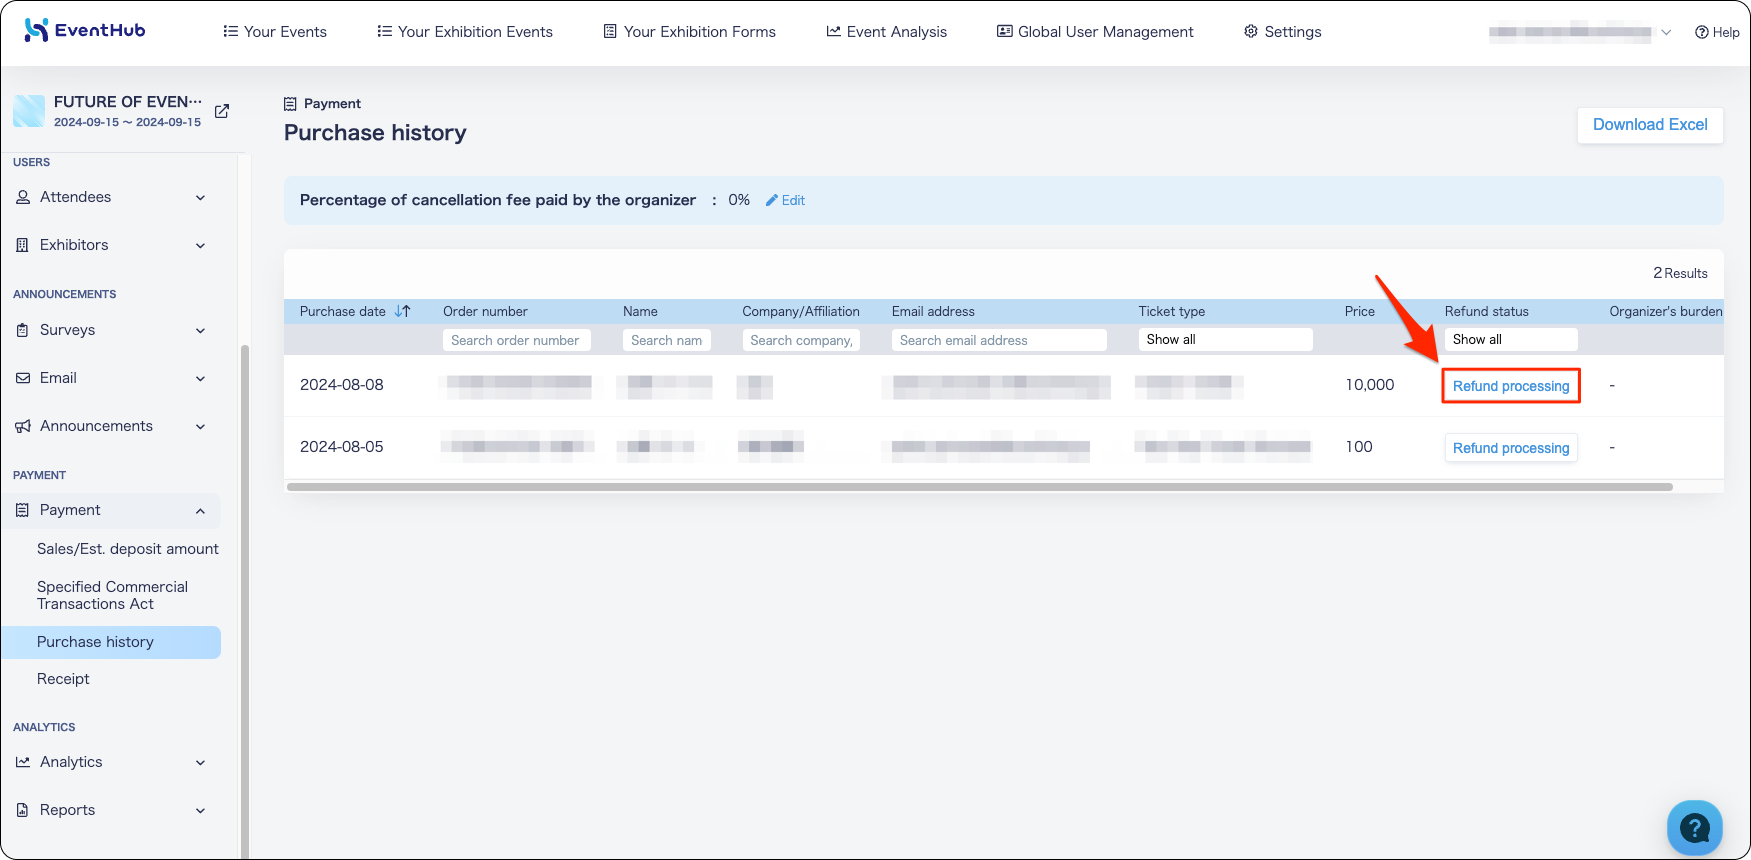This screenshot has height=860, width=1751.
Task: Click the Your Exhibition Forms icon
Action: tap(610, 31)
